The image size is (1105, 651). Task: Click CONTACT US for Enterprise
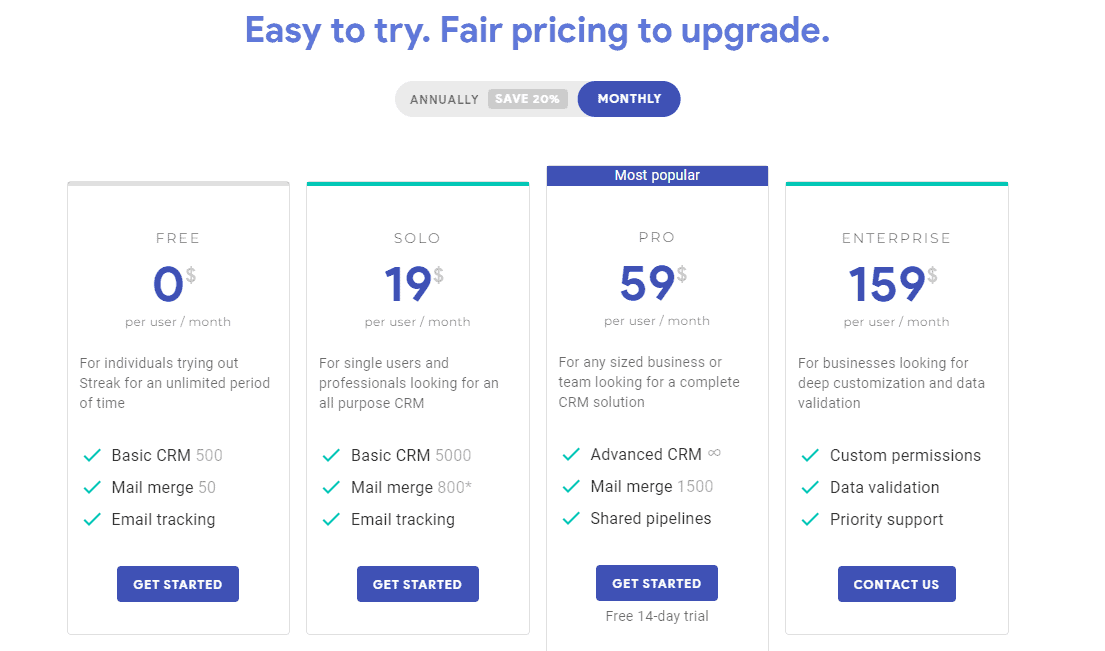(x=896, y=583)
